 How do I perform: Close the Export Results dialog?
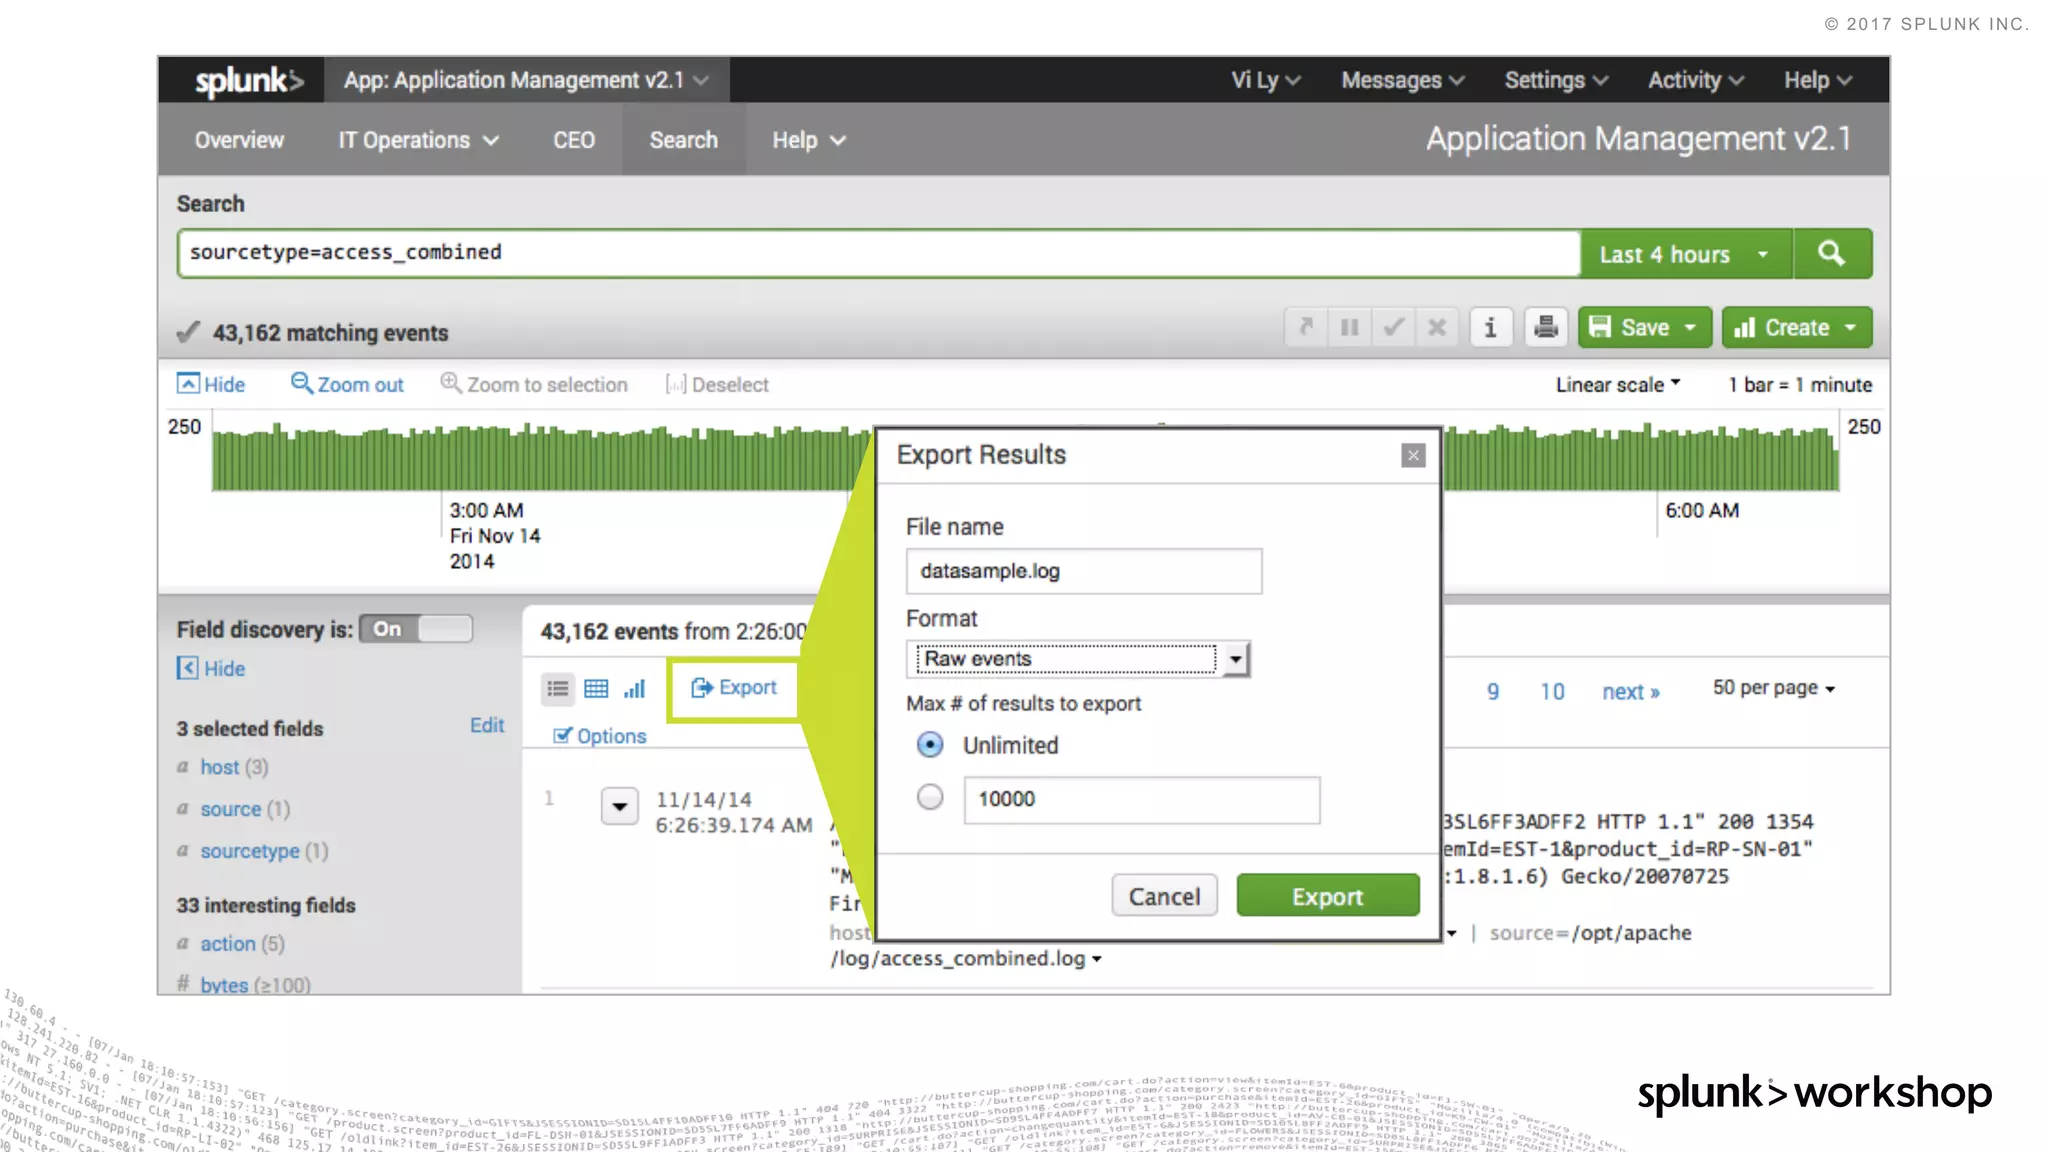coord(1413,456)
